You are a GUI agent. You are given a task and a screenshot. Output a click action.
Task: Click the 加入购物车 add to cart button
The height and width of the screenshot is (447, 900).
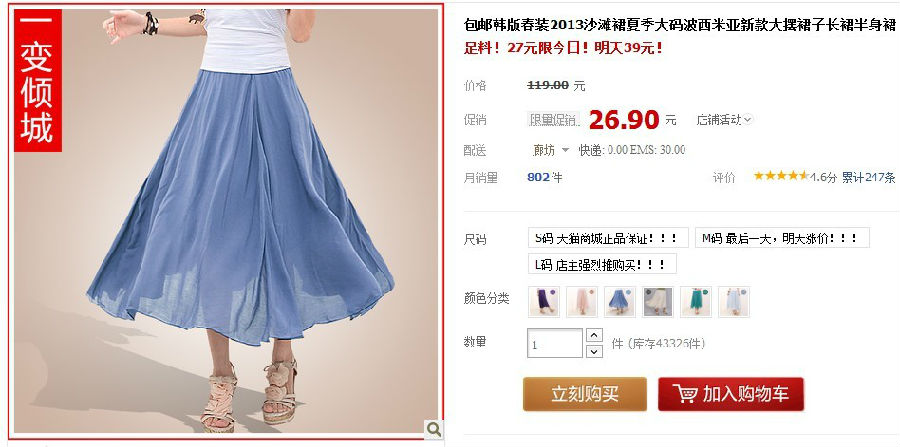pos(731,394)
